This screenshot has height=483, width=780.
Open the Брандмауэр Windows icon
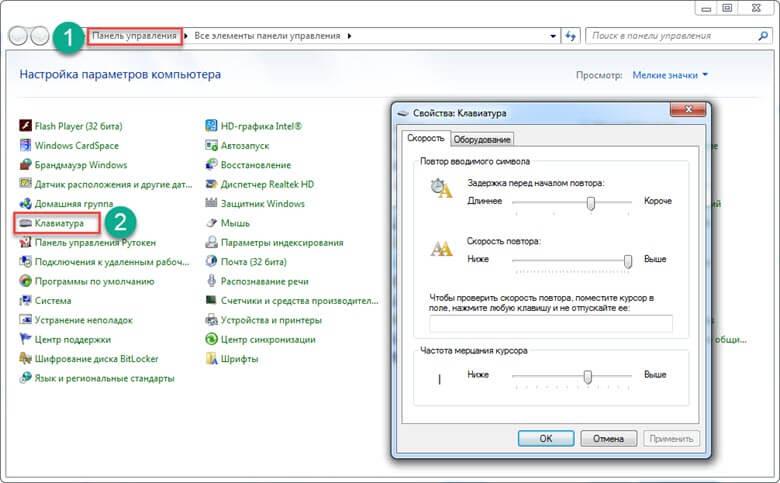point(25,165)
